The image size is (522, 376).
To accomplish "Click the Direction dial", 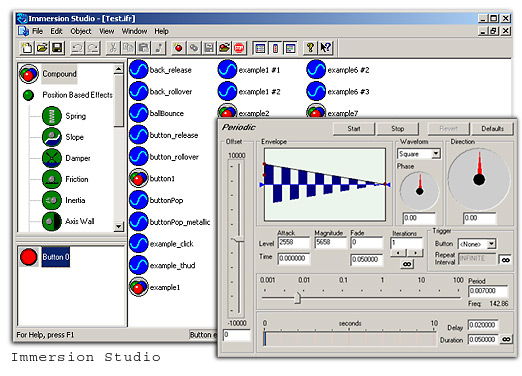I will (x=479, y=179).
